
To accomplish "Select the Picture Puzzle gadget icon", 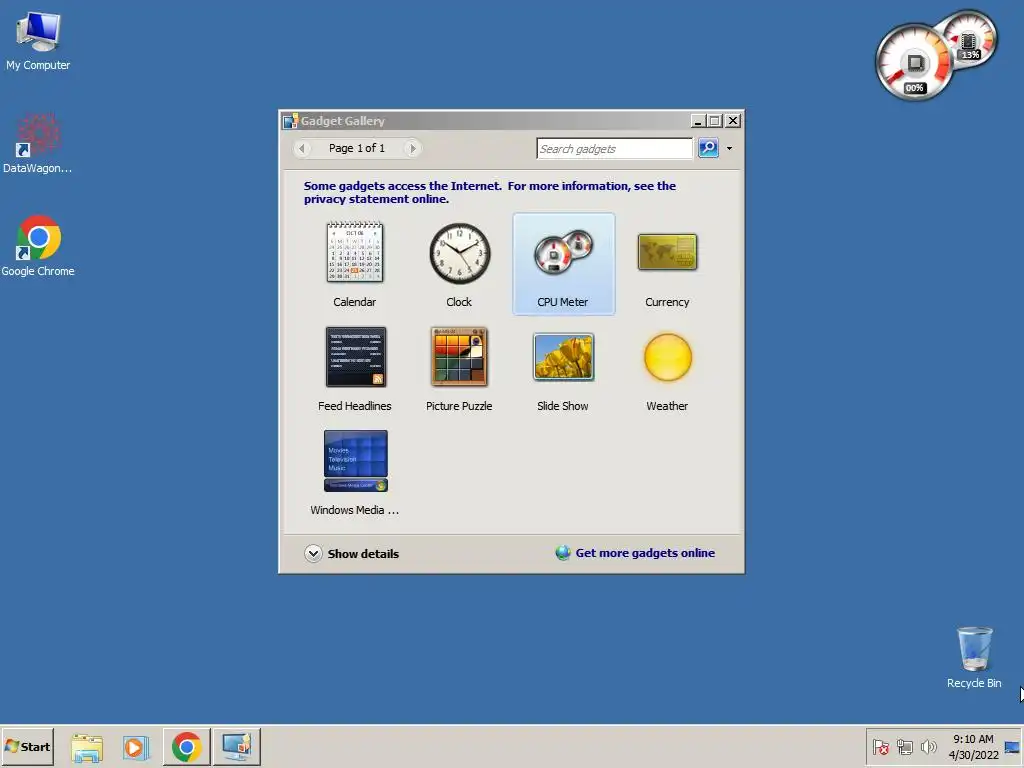I will click(459, 357).
